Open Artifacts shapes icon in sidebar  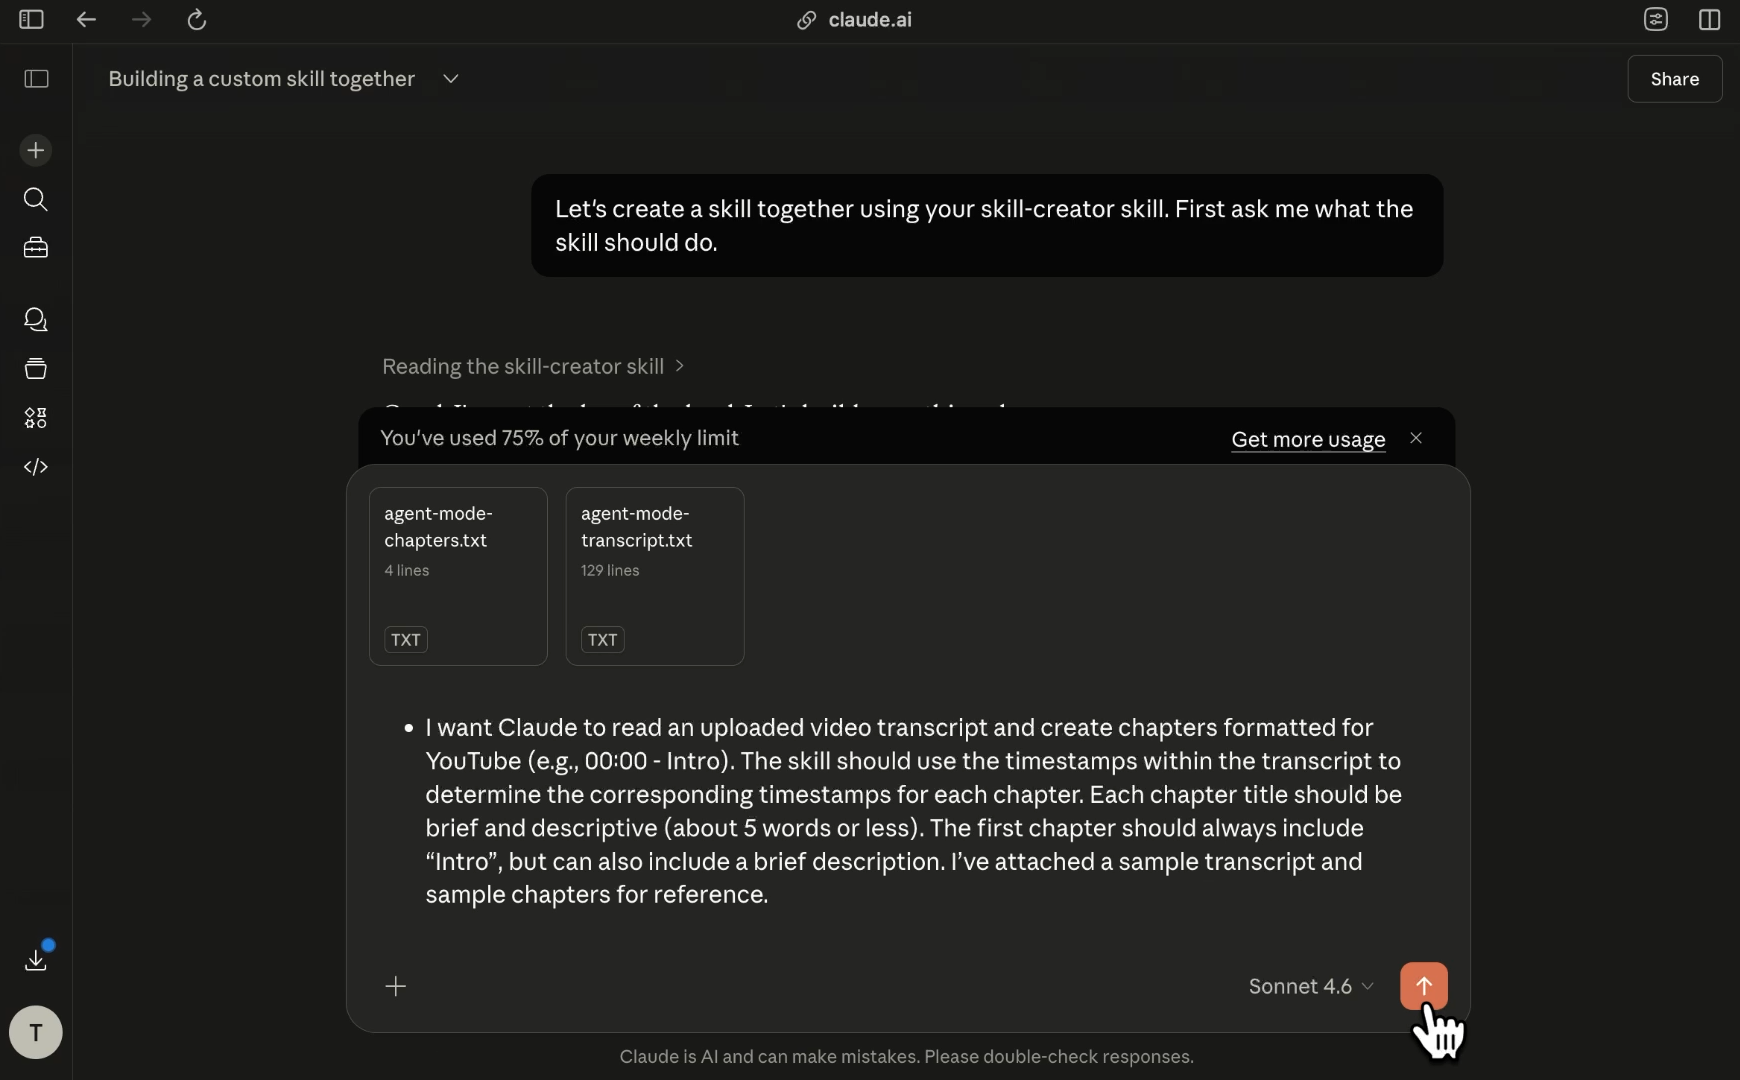coord(36,418)
